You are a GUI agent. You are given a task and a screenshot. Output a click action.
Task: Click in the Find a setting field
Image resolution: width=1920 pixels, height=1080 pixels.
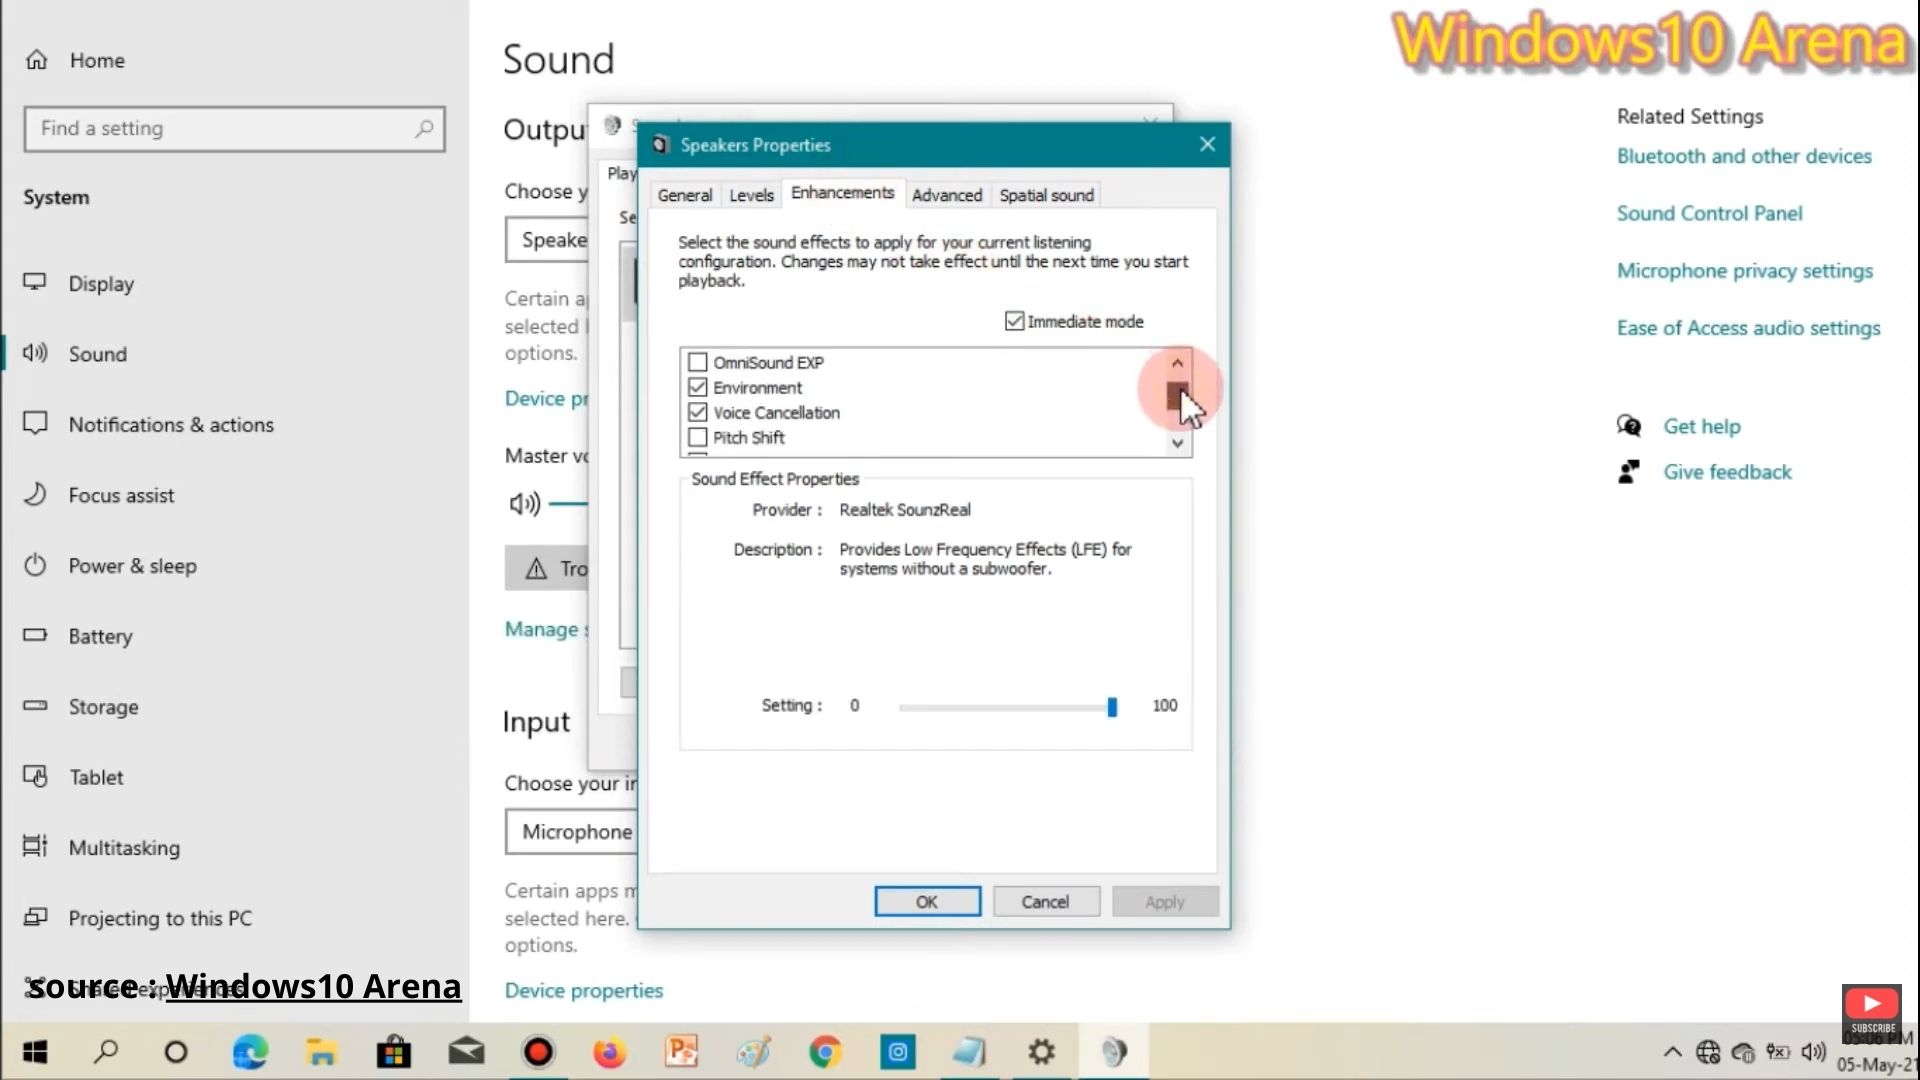(x=235, y=128)
